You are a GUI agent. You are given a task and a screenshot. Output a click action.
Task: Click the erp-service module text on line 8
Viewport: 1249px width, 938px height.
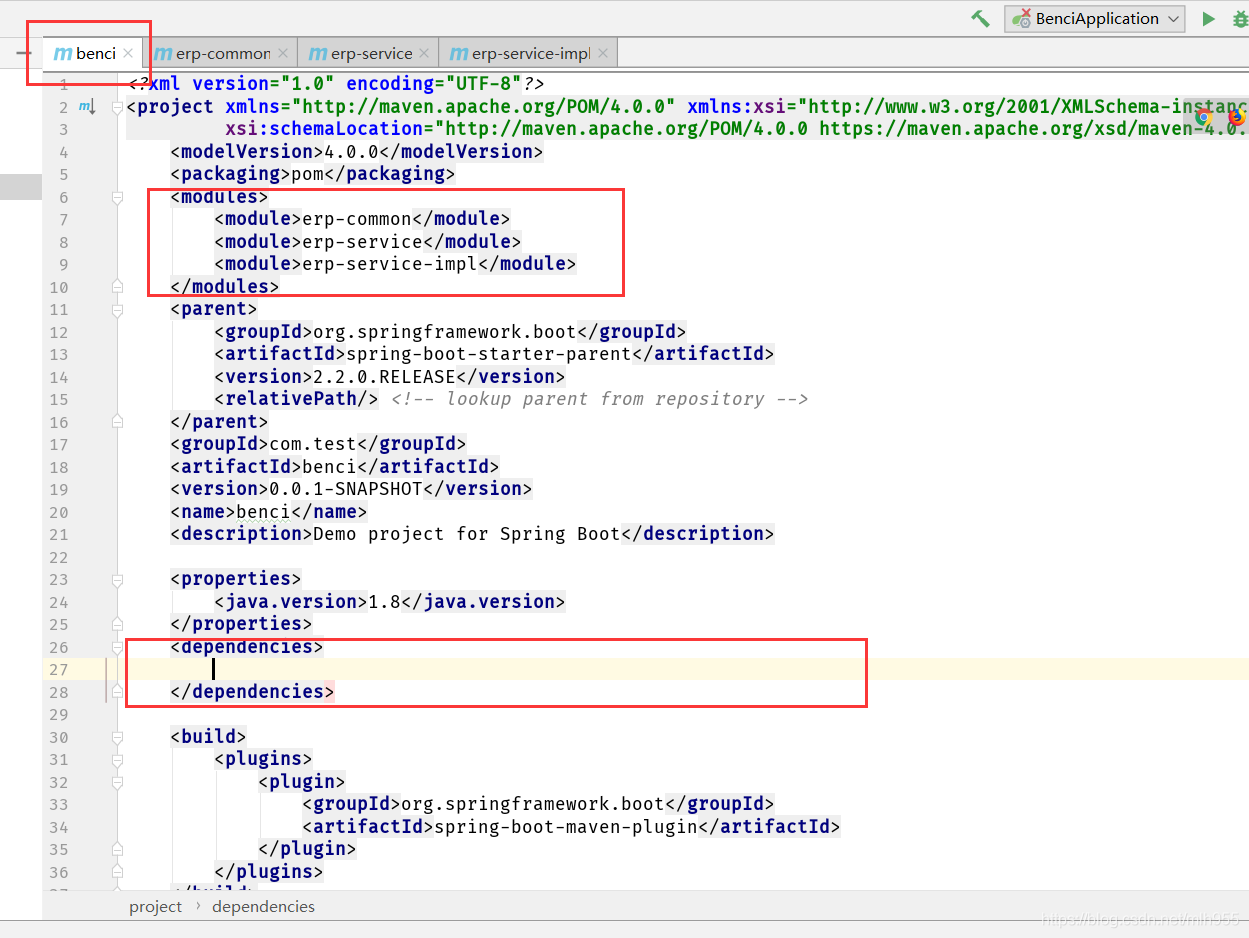(x=363, y=242)
